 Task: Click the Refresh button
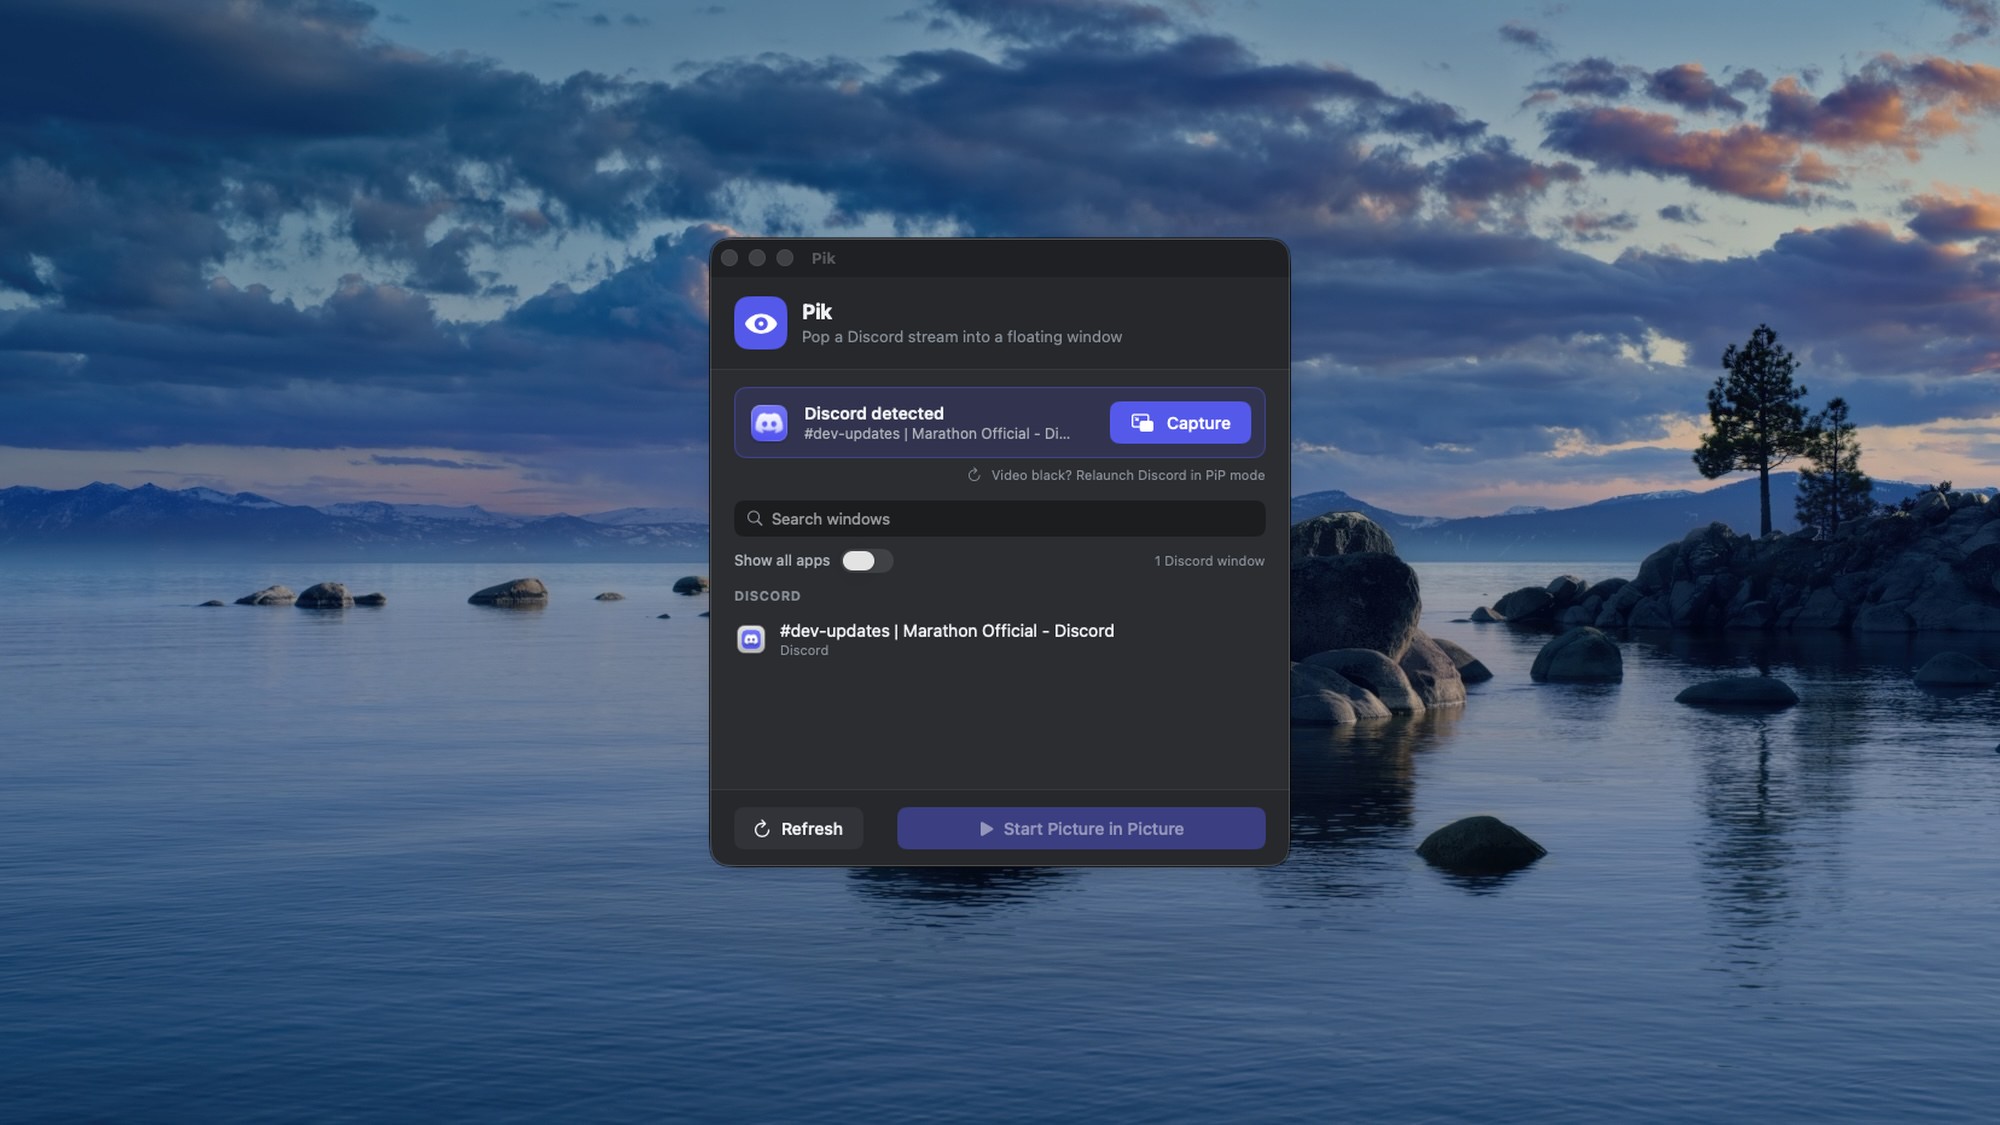798,829
